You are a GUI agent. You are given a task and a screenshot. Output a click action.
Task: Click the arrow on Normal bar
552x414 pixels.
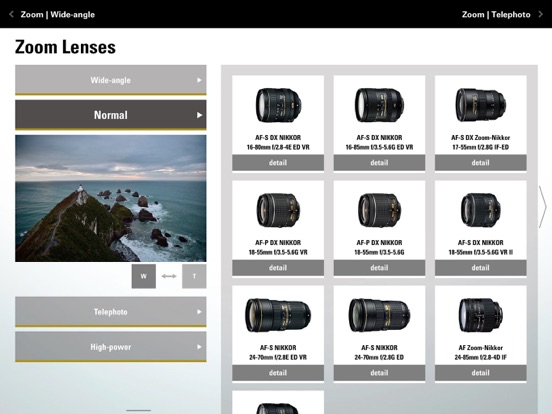pos(199,115)
